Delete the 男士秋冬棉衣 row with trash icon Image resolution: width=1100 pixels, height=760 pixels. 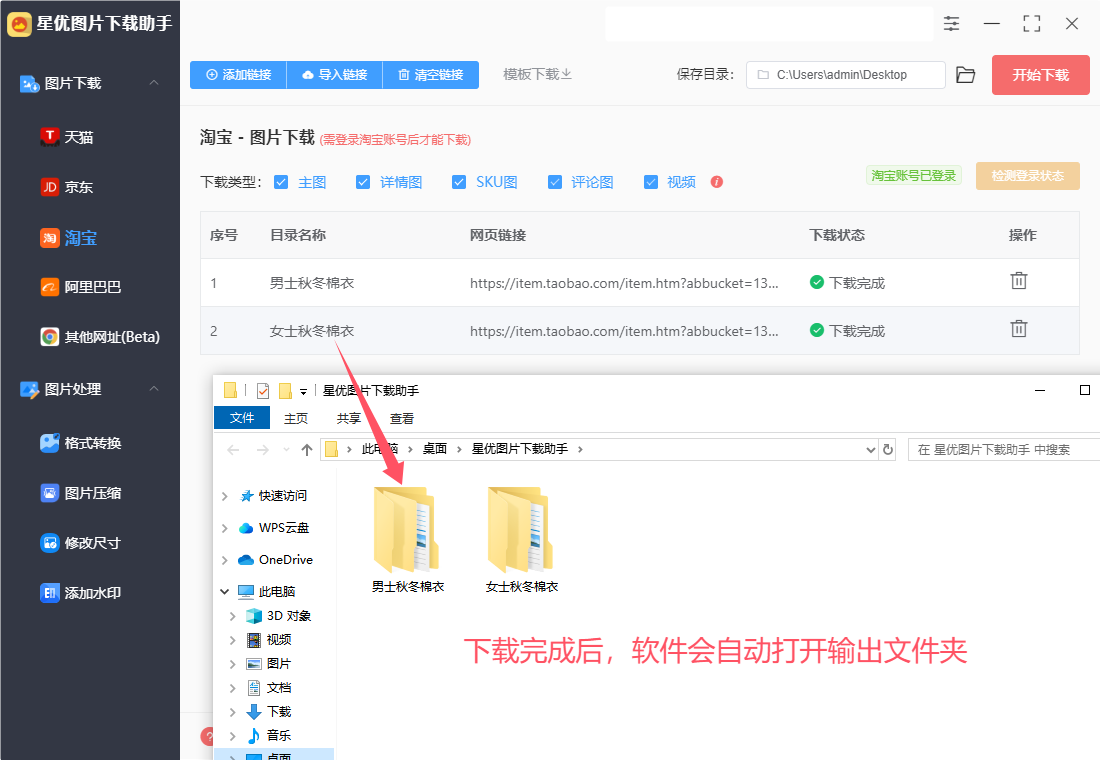pos(1019,281)
